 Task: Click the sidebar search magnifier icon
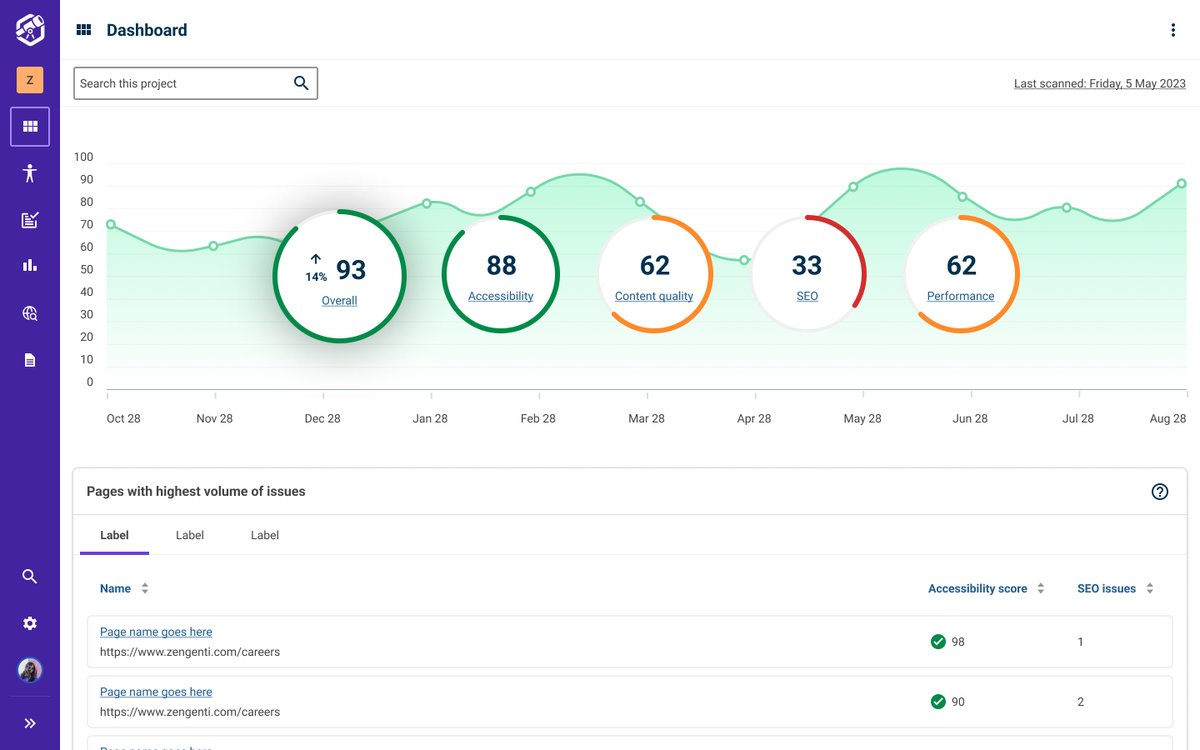pos(30,576)
